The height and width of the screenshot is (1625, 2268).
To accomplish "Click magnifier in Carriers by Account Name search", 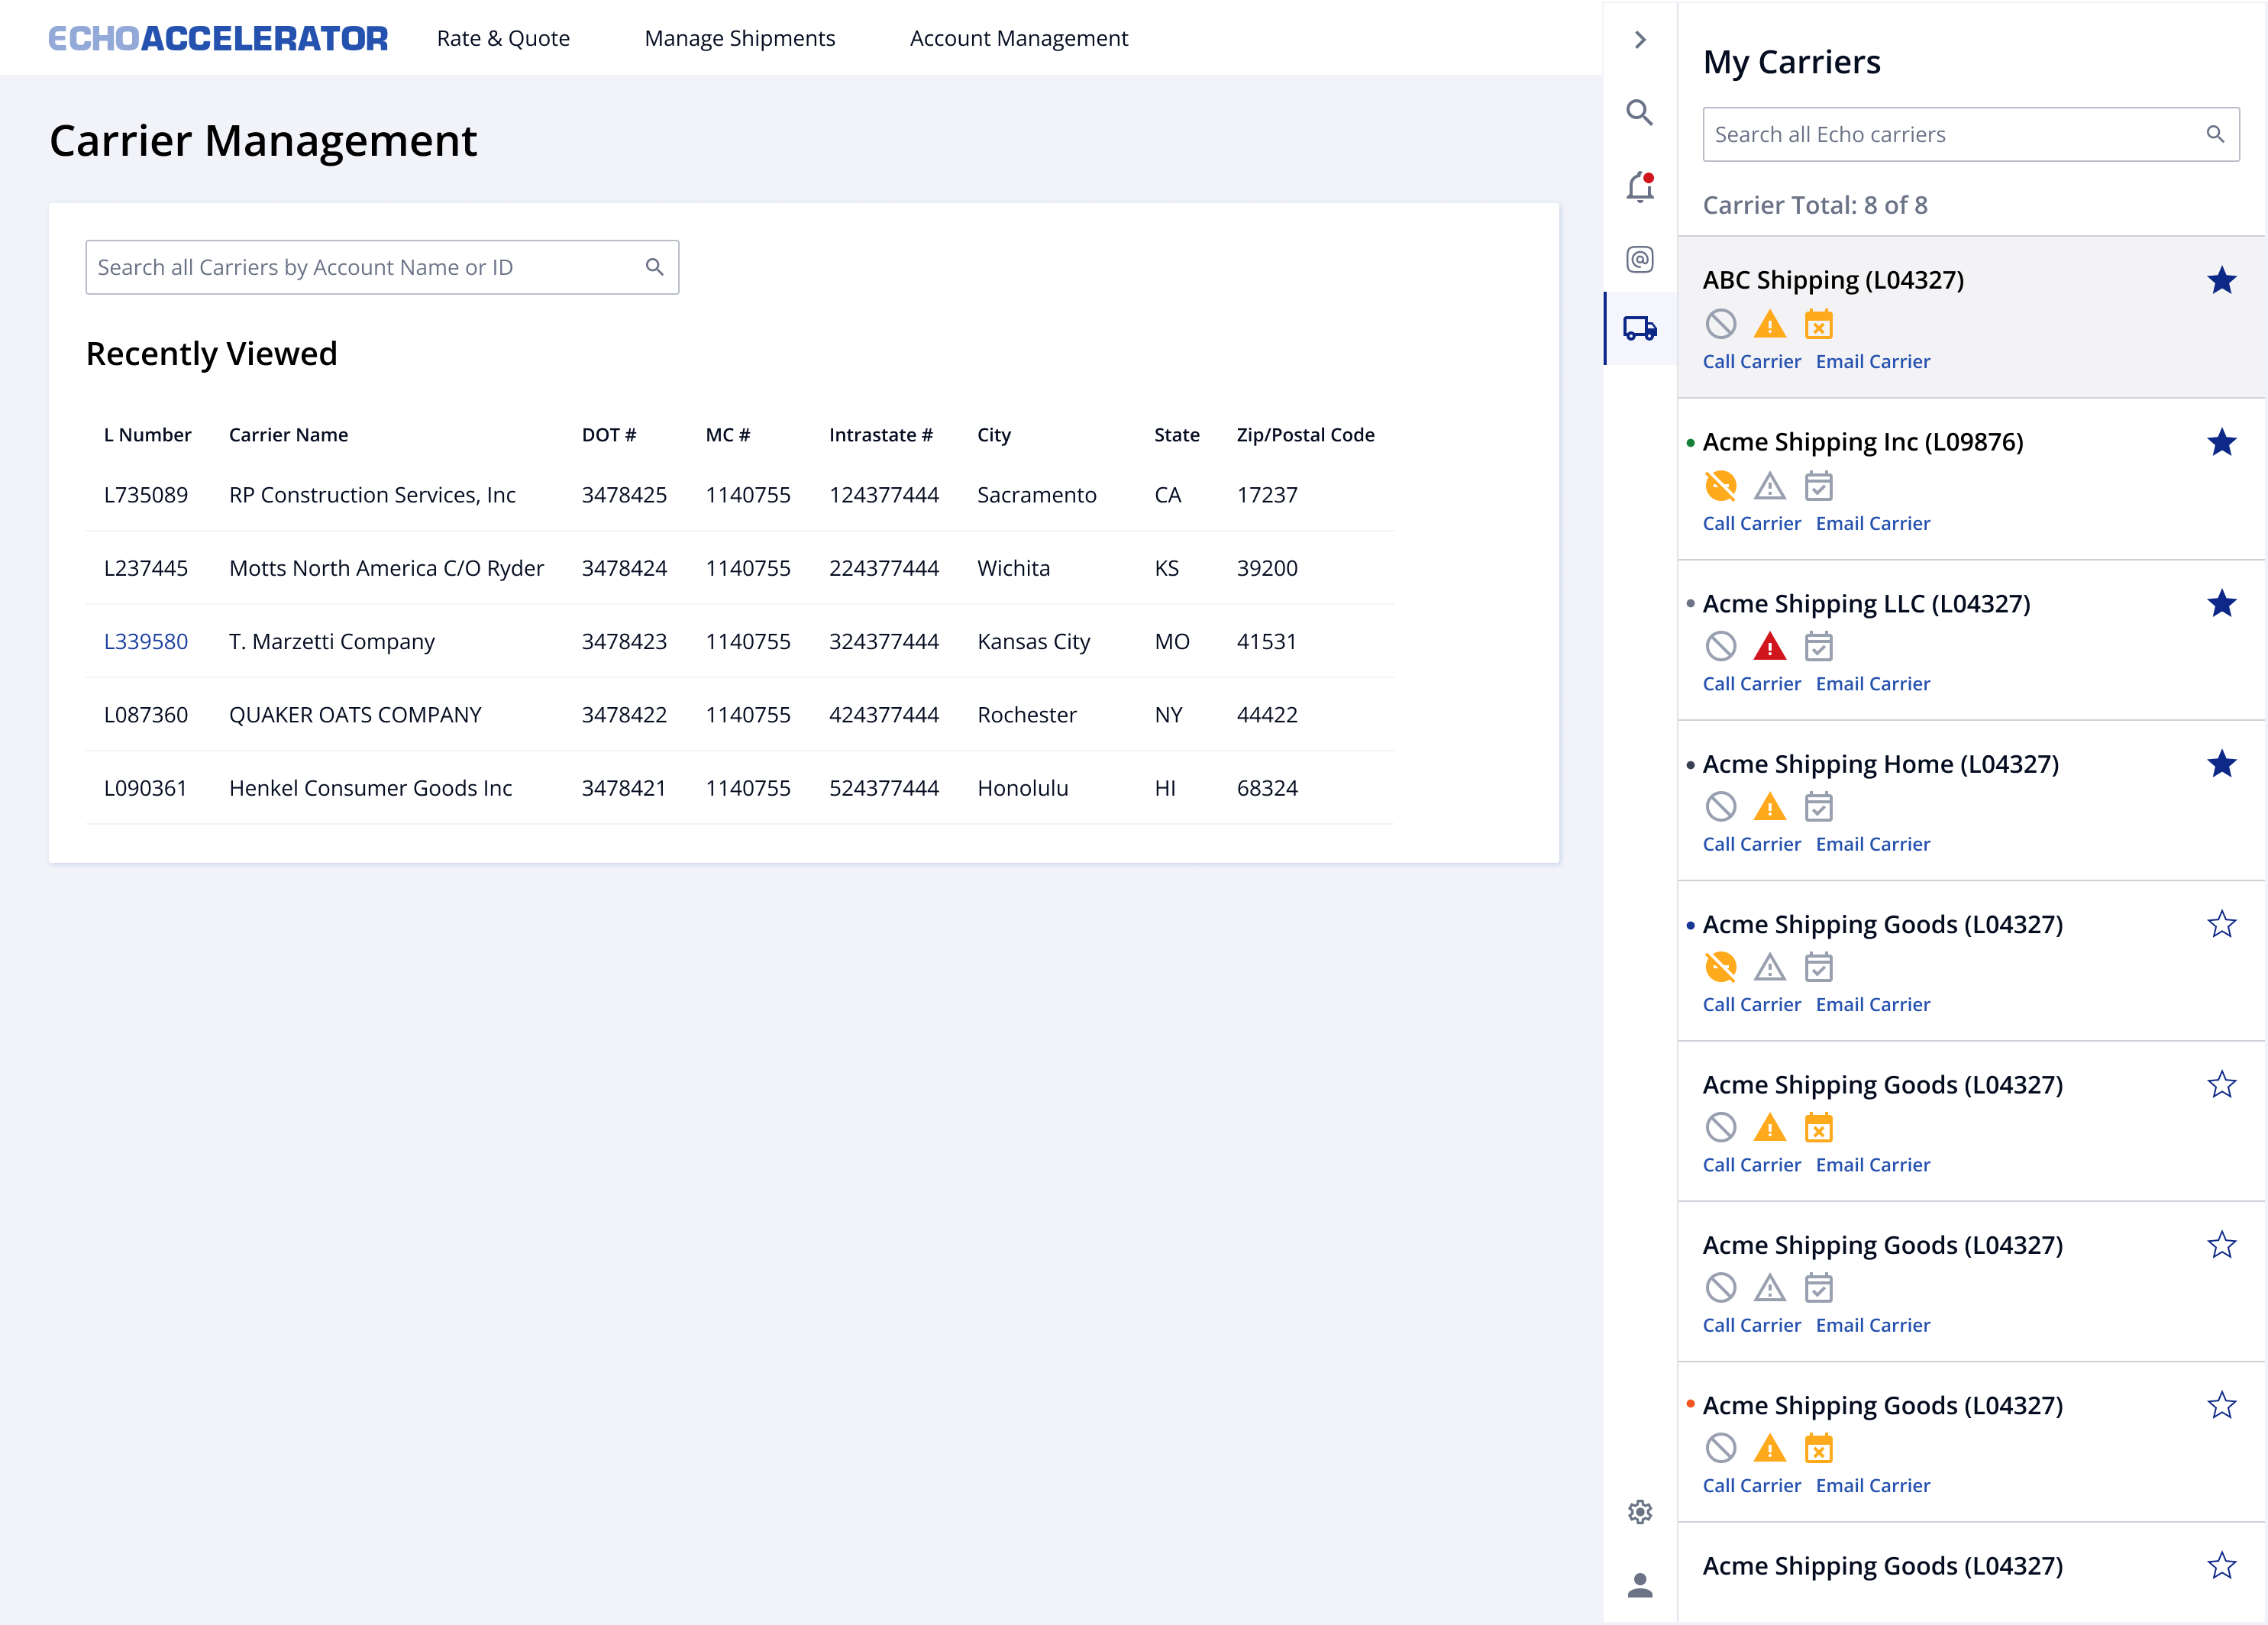I will click(655, 267).
